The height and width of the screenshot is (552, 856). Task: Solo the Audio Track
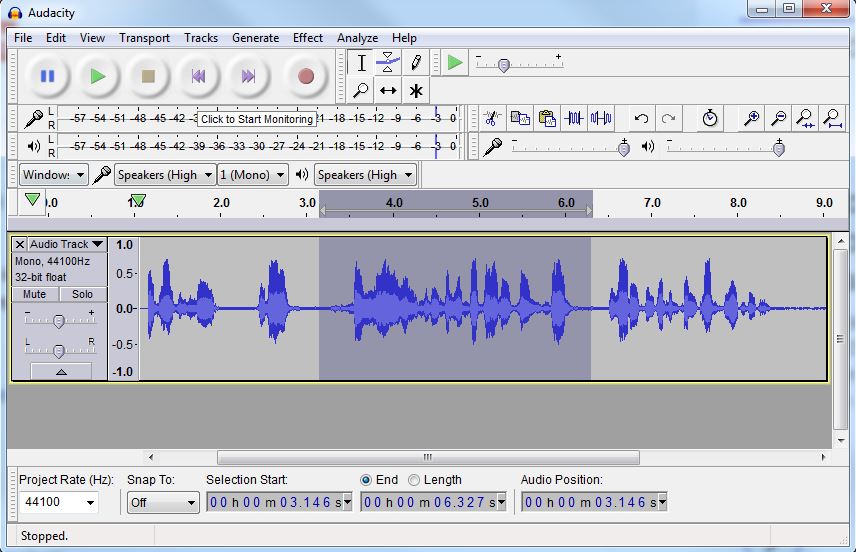point(82,294)
